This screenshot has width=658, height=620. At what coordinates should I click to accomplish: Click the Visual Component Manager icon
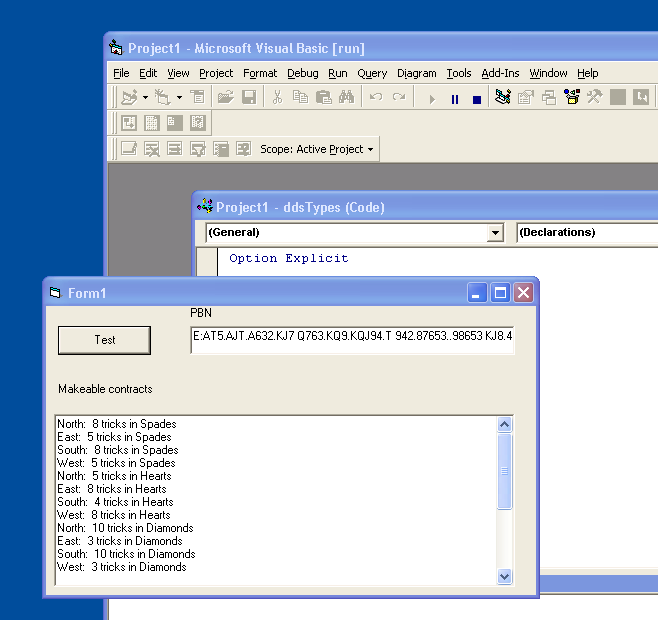tap(641, 97)
